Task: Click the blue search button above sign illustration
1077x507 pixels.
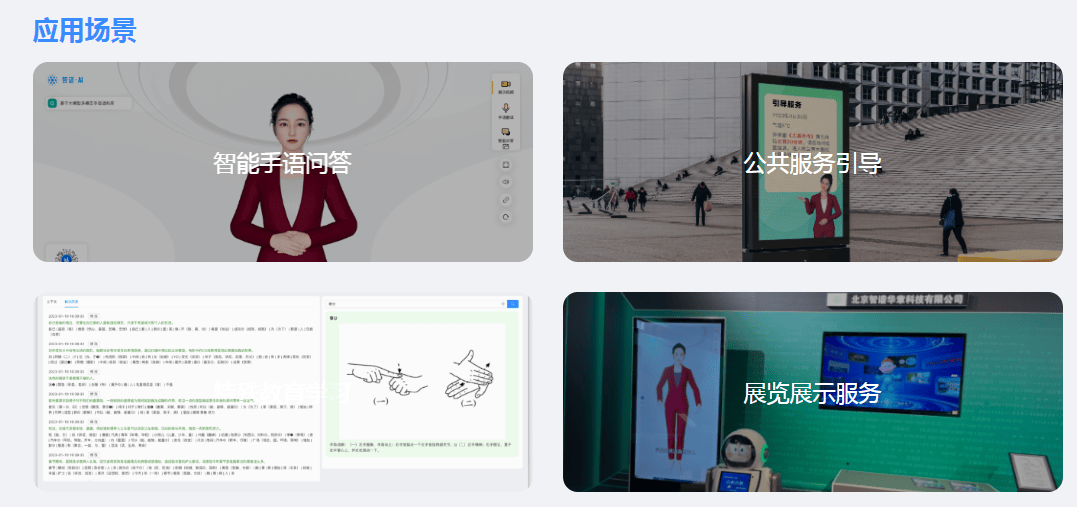Action: pyautogui.click(x=513, y=303)
